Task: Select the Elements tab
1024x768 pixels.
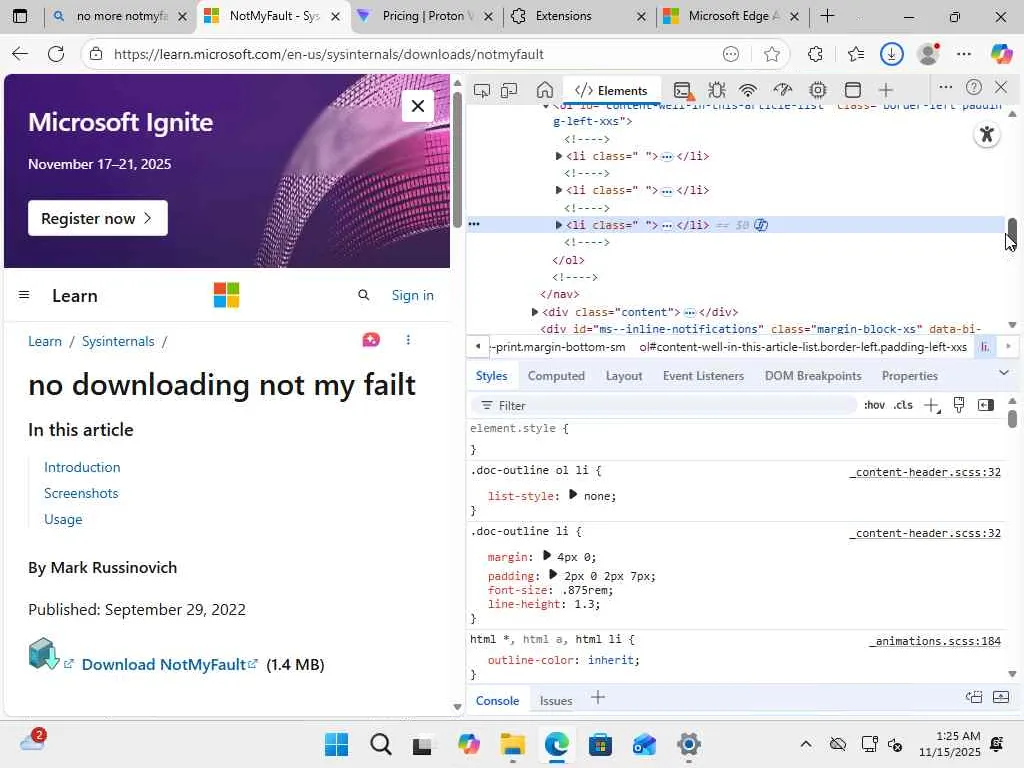Action: pyautogui.click(x=611, y=91)
